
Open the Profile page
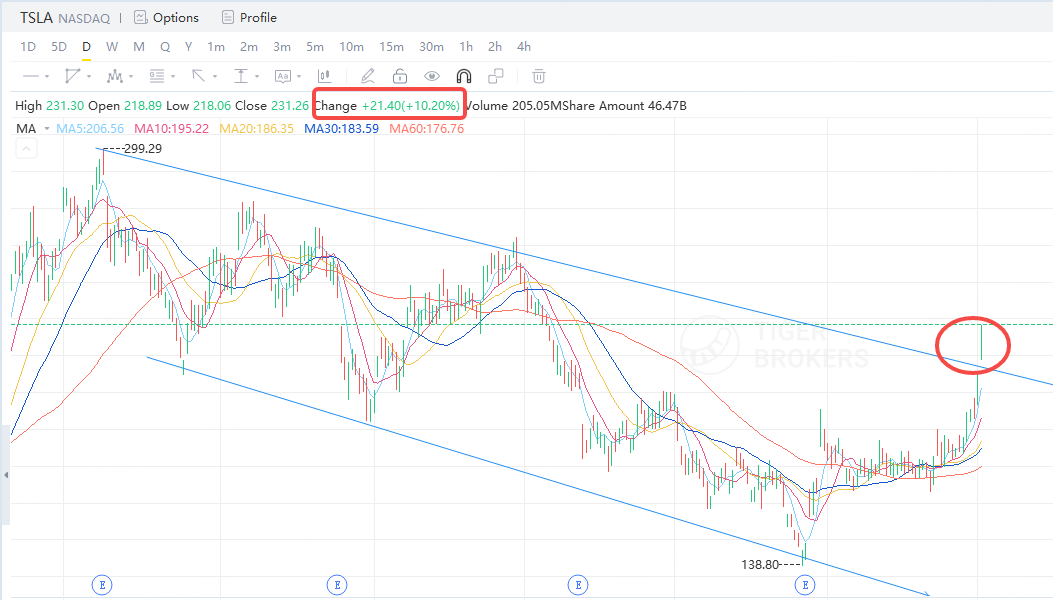[259, 17]
